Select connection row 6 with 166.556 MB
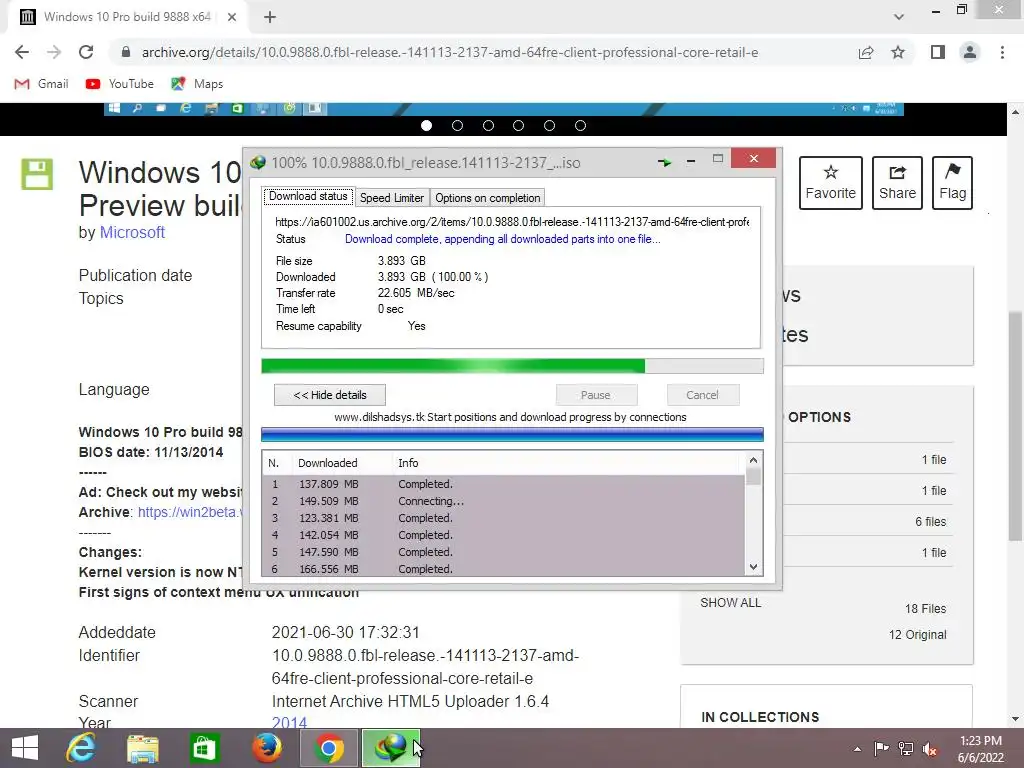The width and height of the screenshot is (1024, 768). pos(504,569)
